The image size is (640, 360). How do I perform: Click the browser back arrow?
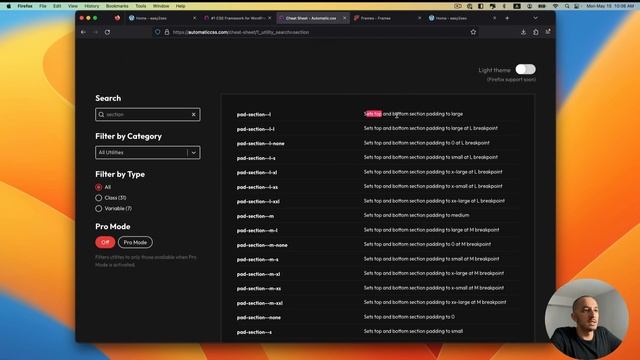pyautogui.click(x=83, y=32)
